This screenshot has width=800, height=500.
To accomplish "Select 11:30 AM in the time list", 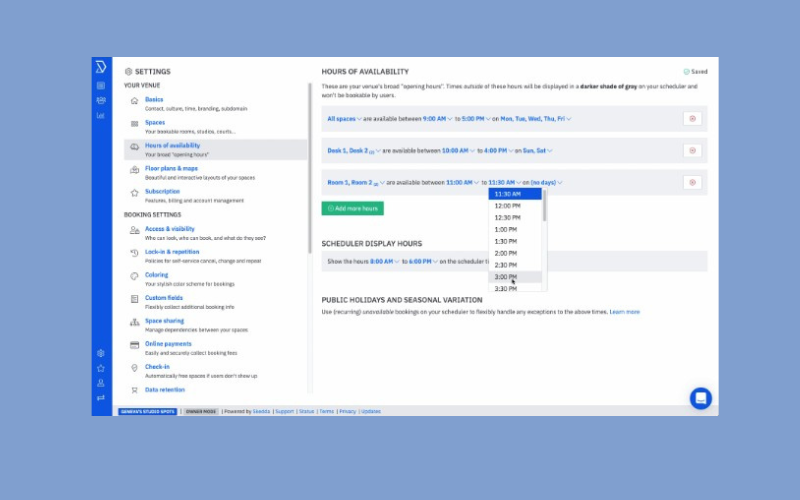I will coord(515,194).
